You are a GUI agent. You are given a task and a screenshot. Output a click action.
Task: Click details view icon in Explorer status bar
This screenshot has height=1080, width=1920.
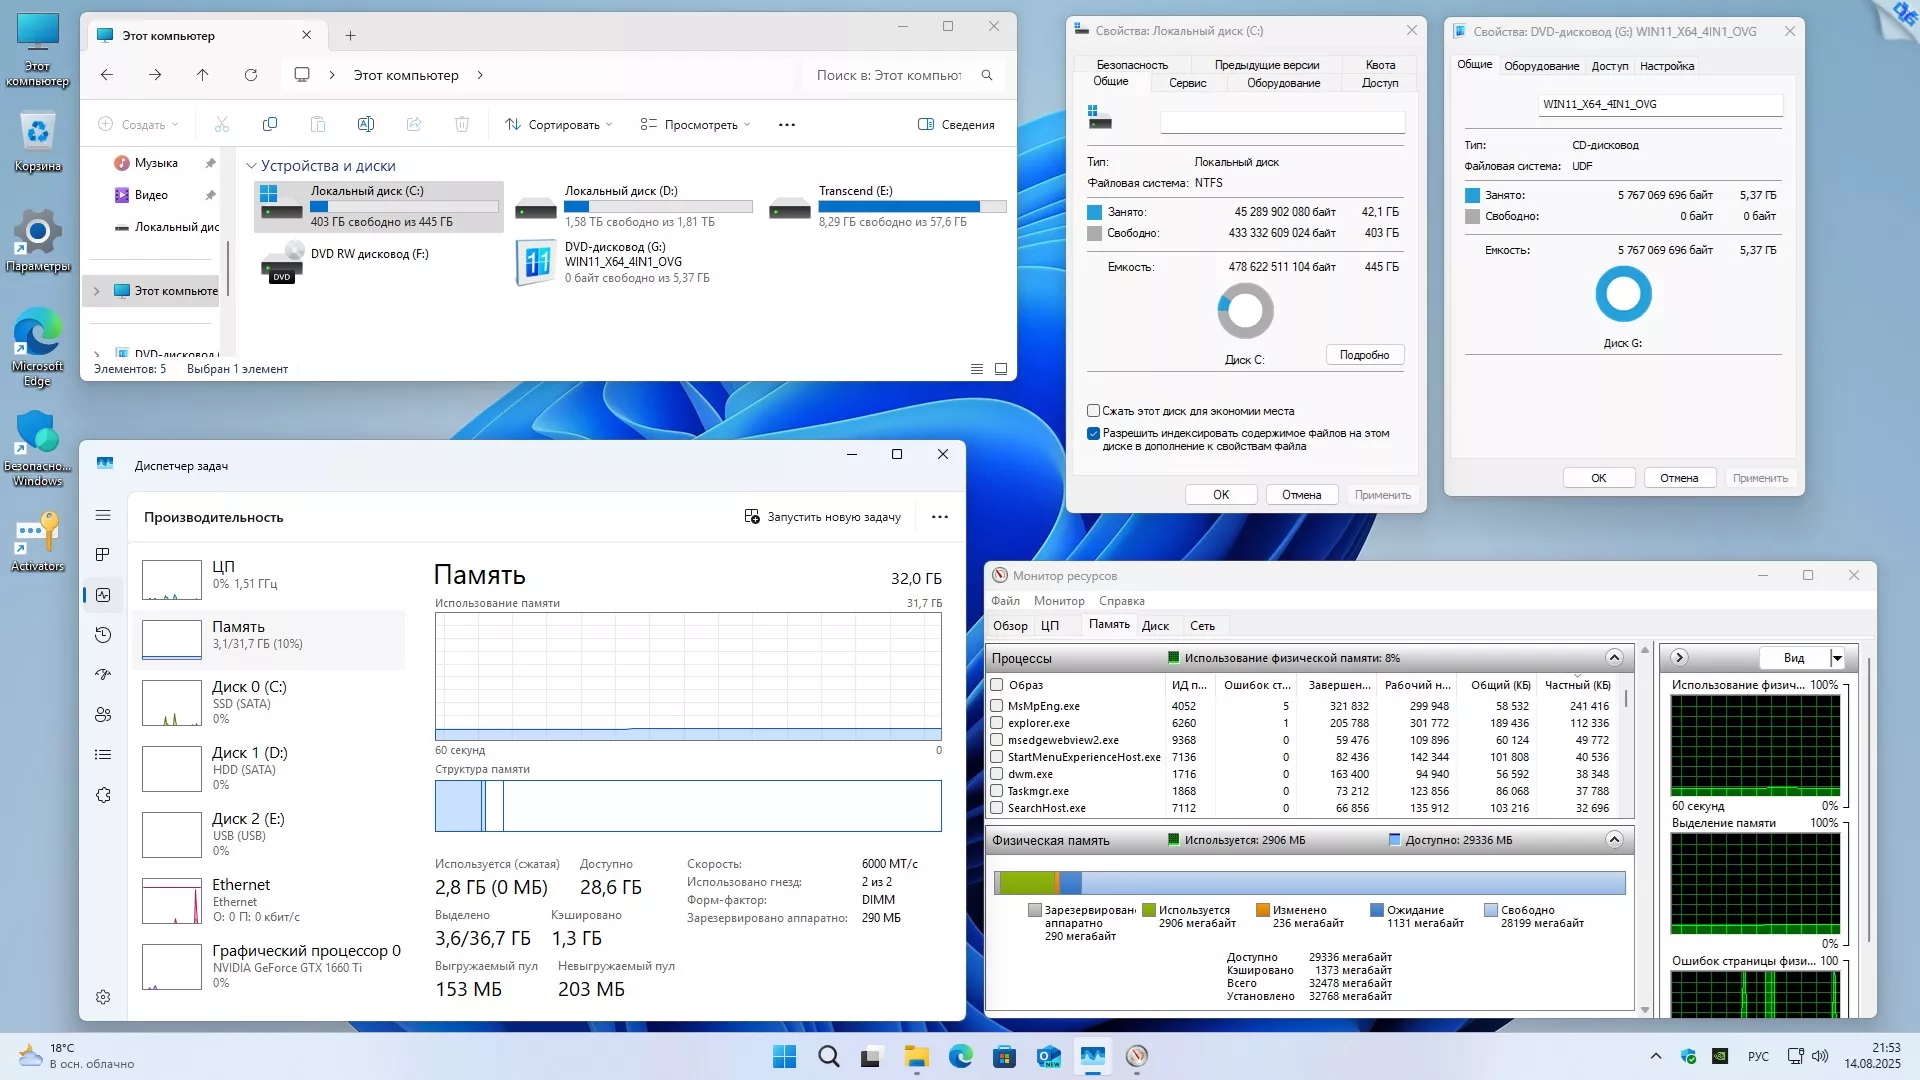point(977,369)
